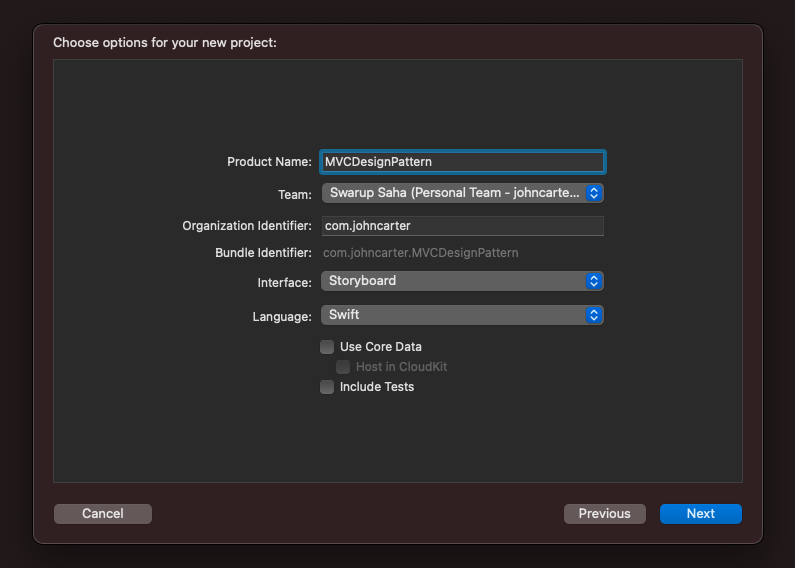Click the Include Tests label text
This screenshot has height=568, width=795.
(x=377, y=387)
